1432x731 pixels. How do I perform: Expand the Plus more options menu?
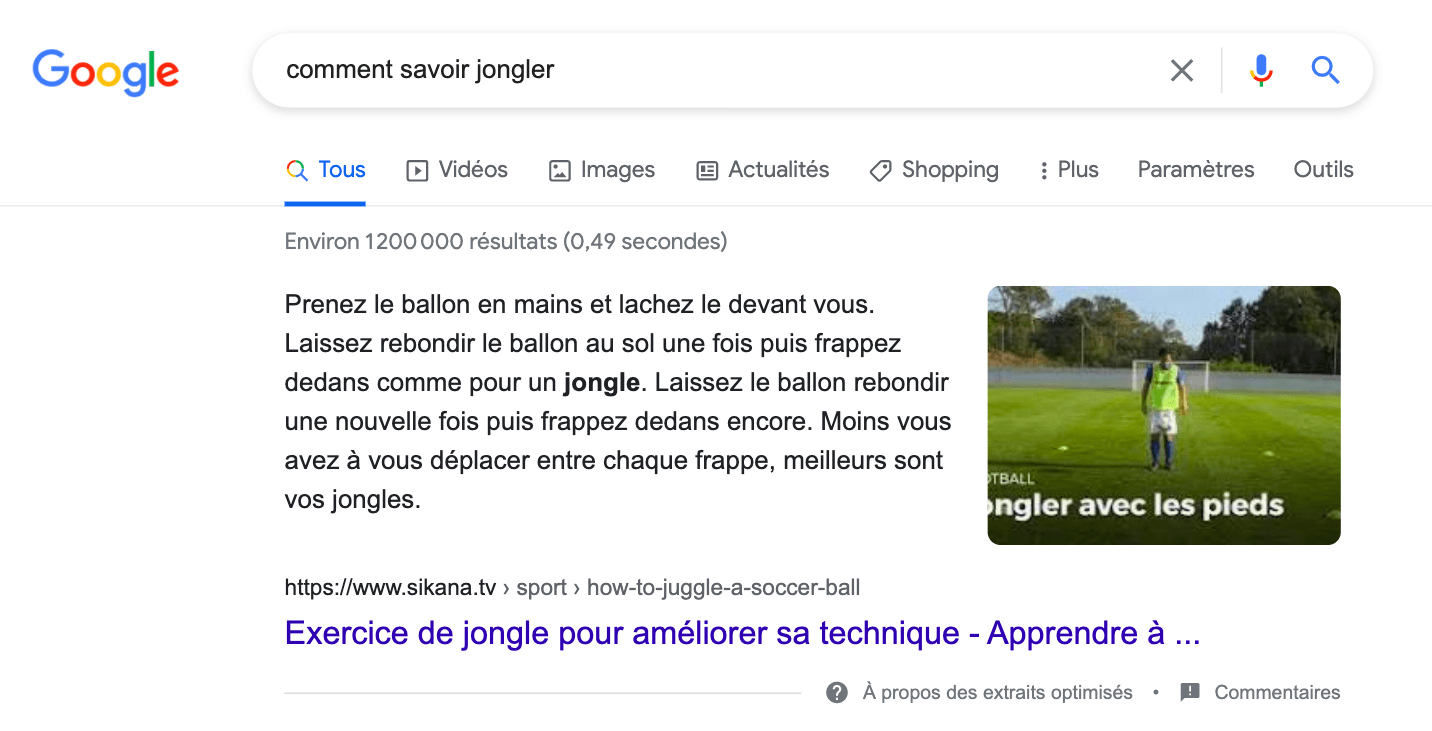tap(1068, 170)
